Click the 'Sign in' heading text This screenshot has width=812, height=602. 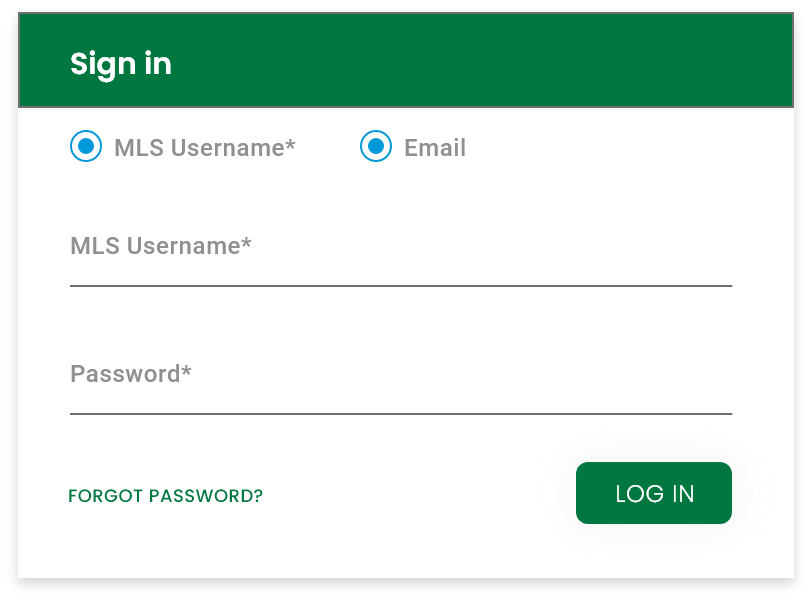[x=121, y=64]
